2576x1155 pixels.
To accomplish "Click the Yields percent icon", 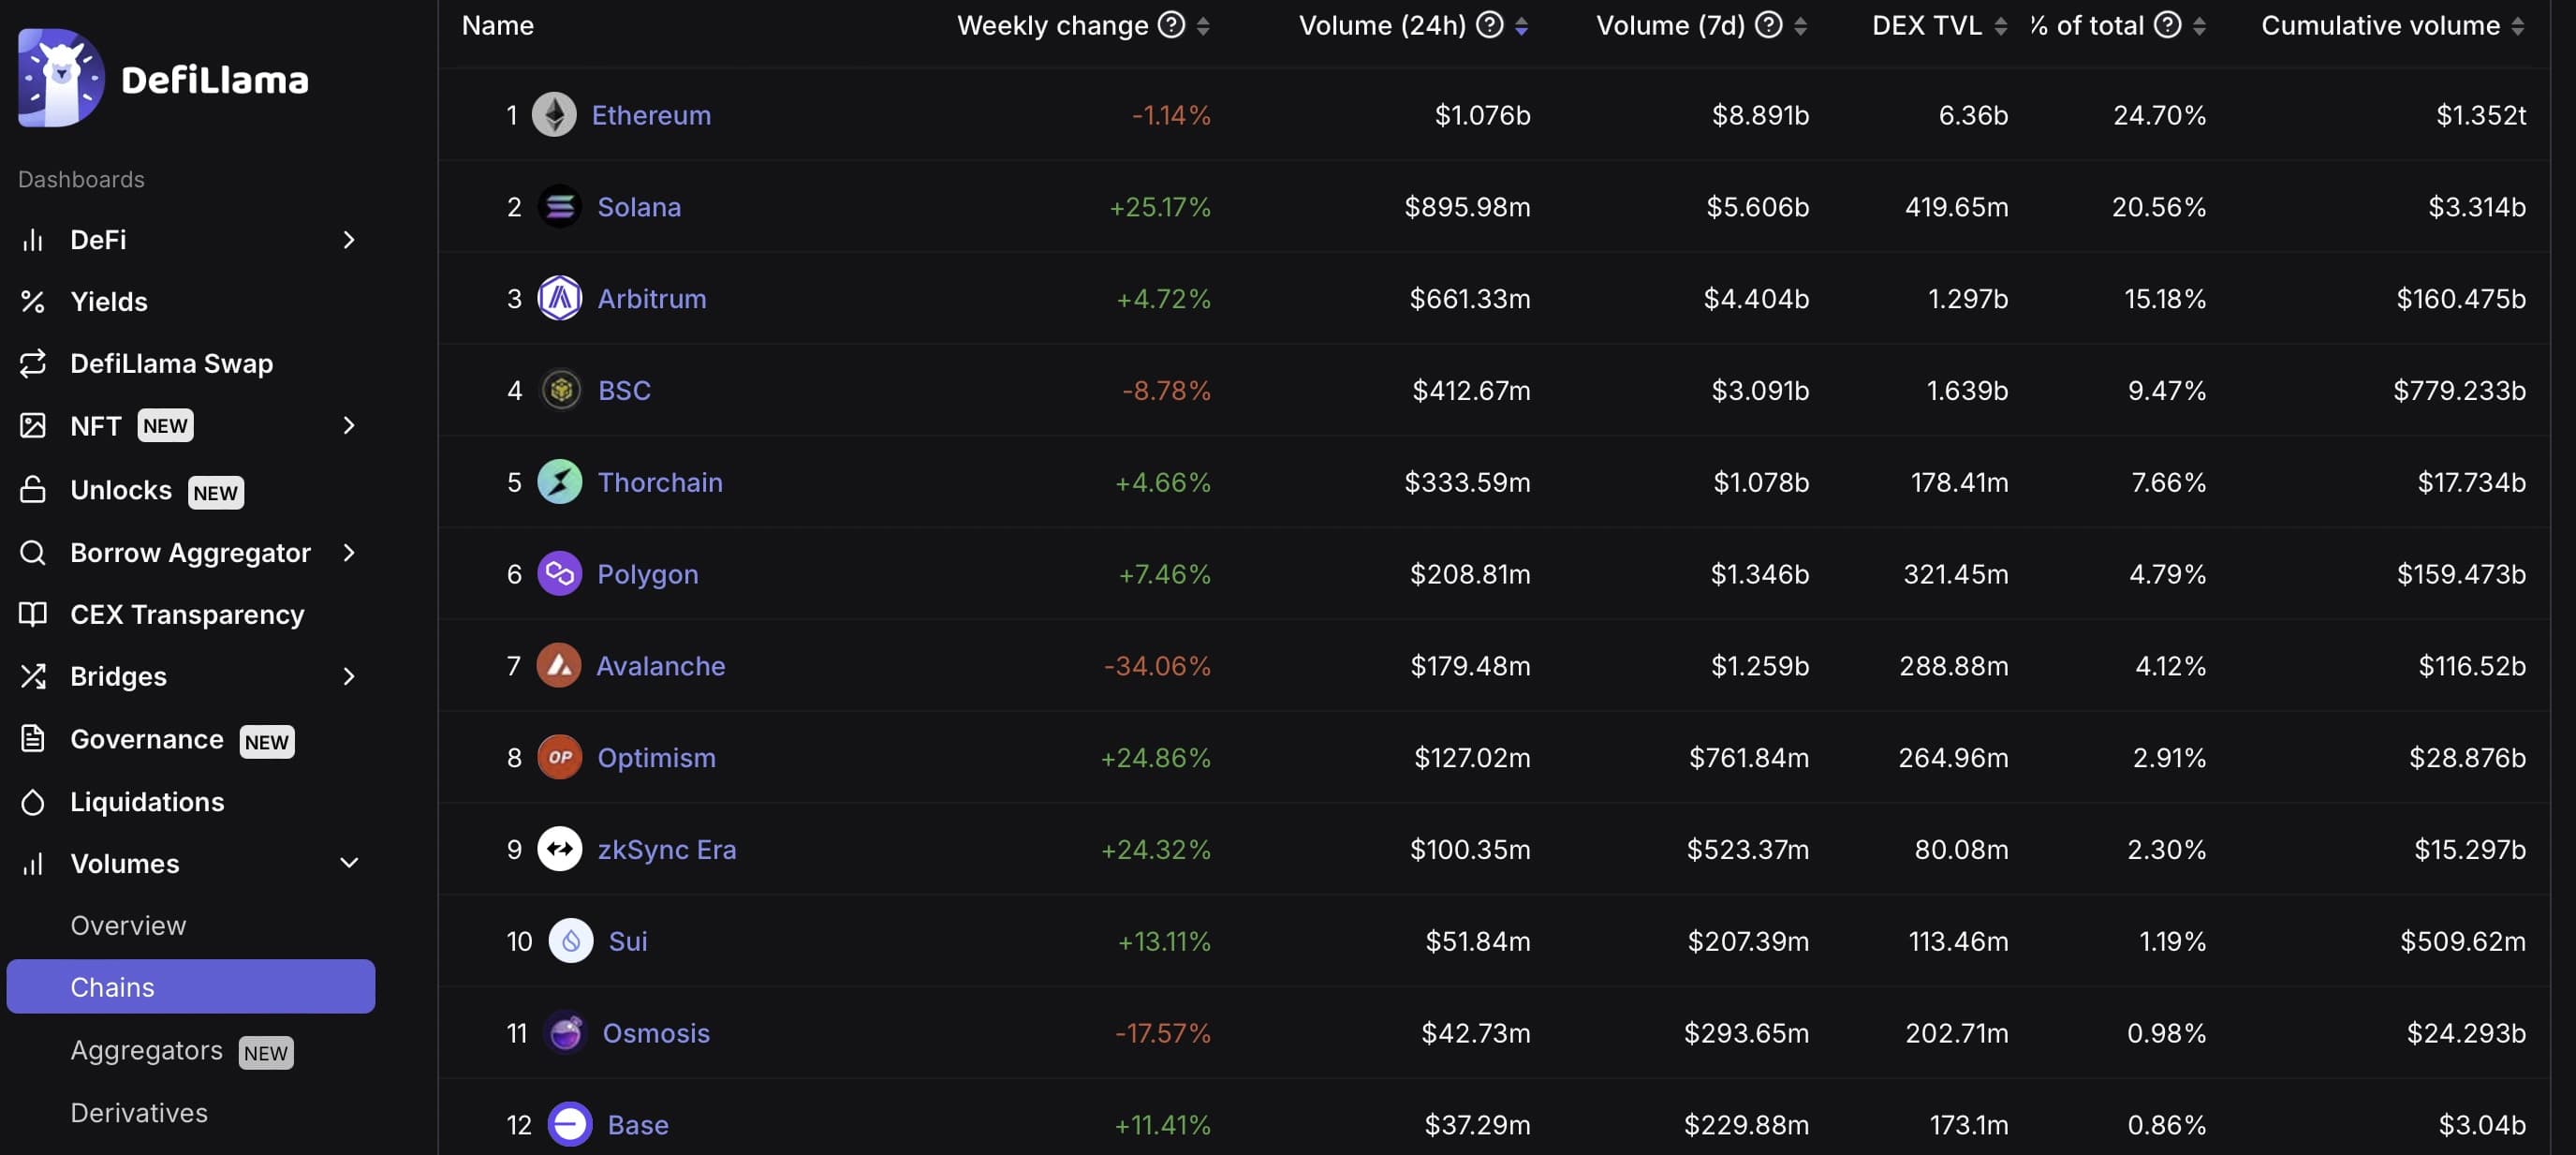I will (x=33, y=302).
